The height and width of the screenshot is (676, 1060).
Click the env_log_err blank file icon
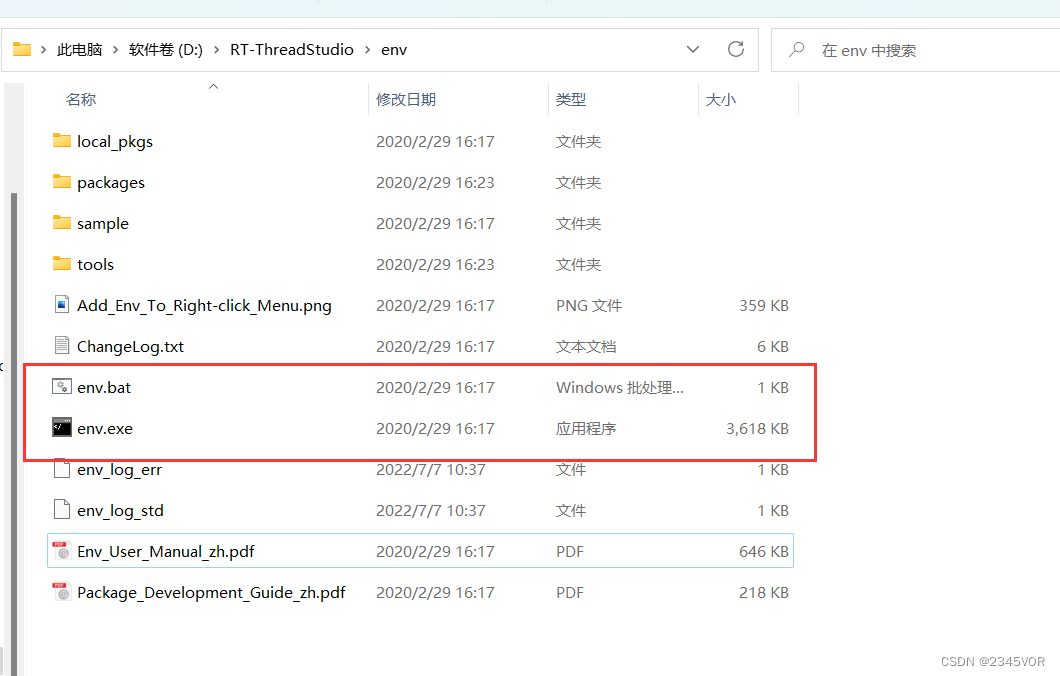coord(62,468)
